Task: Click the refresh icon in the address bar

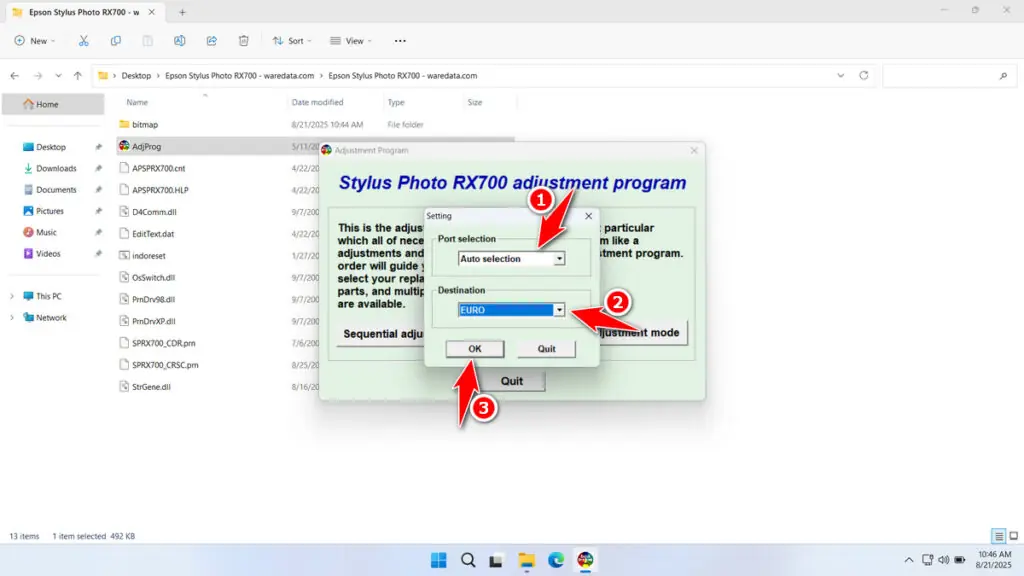Action: tap(862, 75)
